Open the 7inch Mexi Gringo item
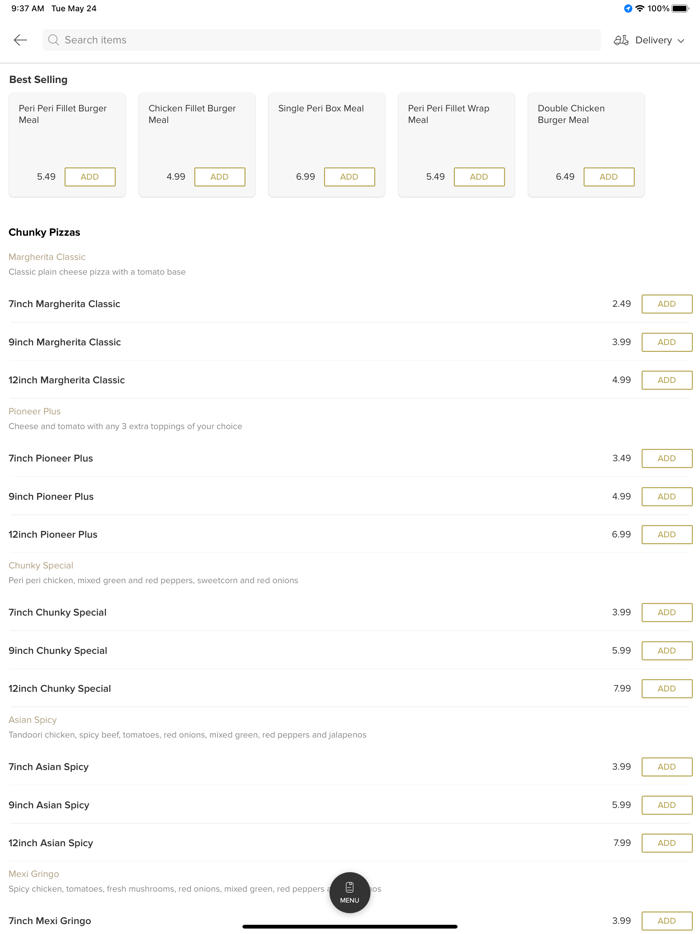Image resolution: width=700 pixels, height=934 pixels. (x=50, y=921)
